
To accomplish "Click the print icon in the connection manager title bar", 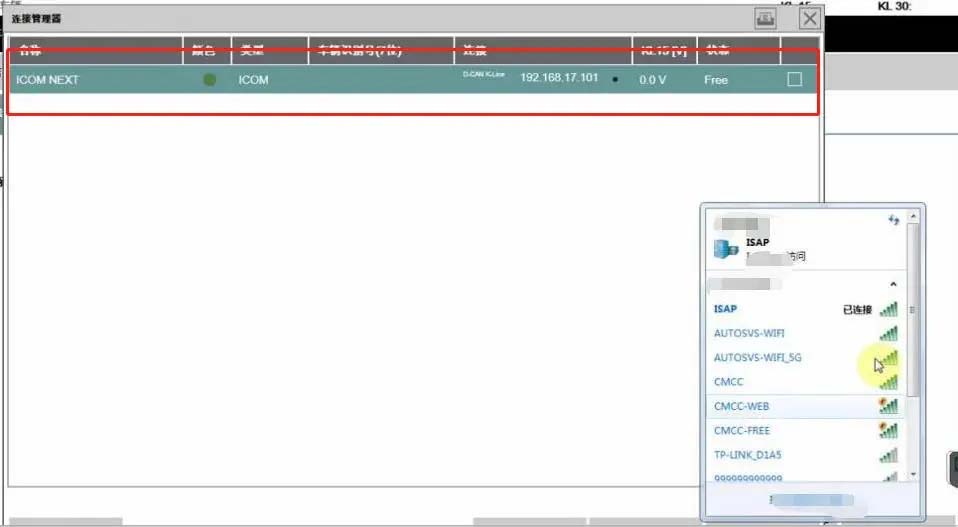I will click(765, 18).
